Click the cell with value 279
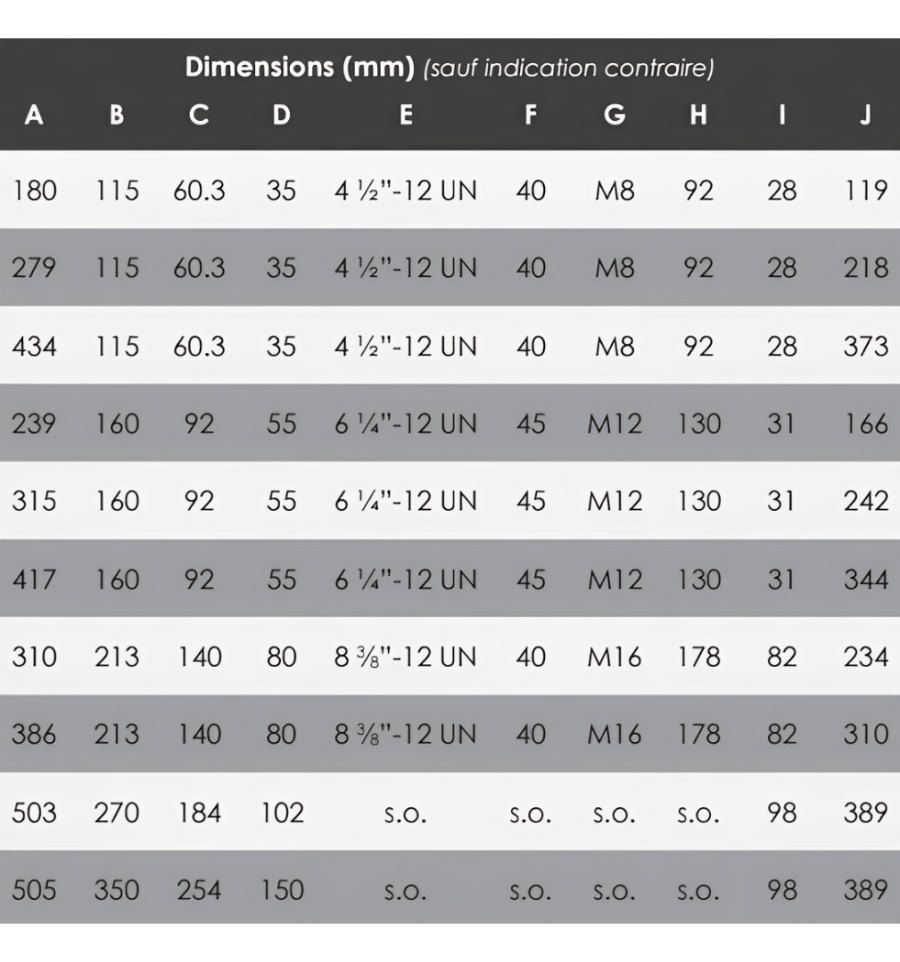 [x=34, y=268]
